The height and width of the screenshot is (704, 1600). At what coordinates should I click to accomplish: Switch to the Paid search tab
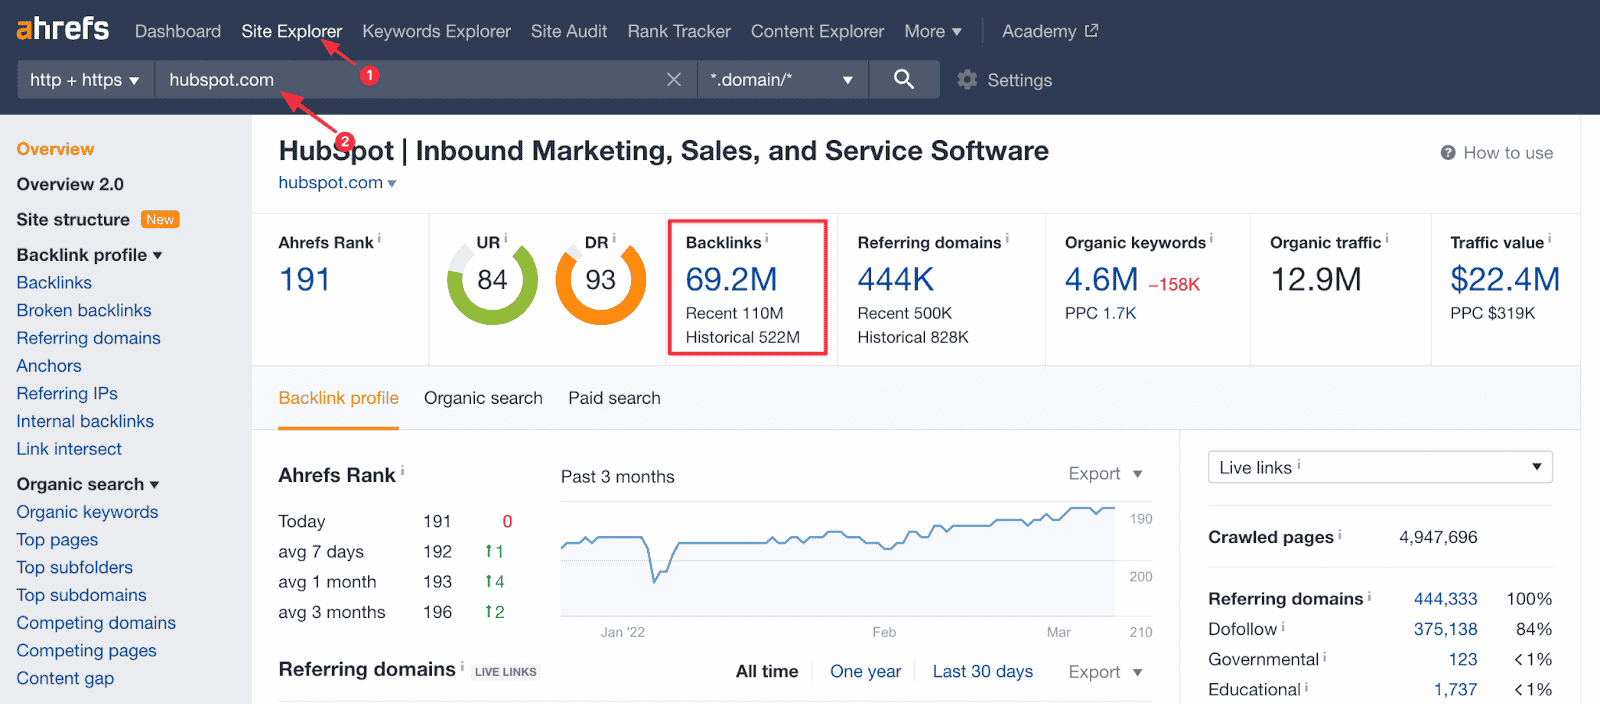[x=614, y=398]
